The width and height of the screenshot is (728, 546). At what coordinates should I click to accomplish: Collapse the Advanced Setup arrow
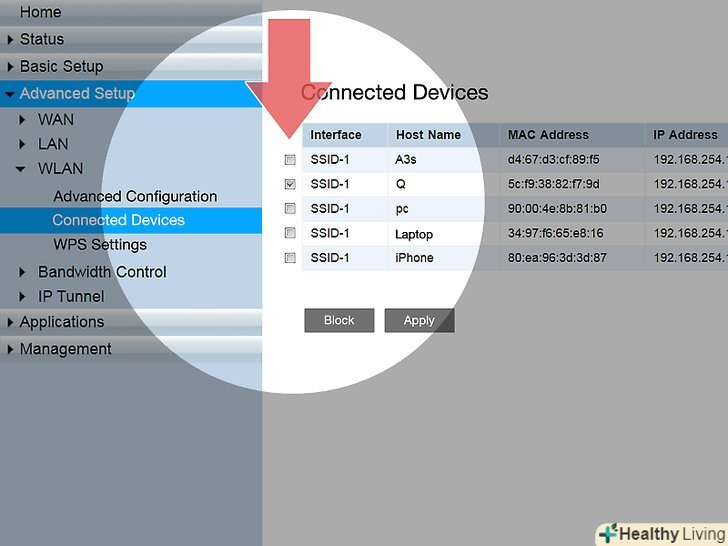click(x=10, y=94)
